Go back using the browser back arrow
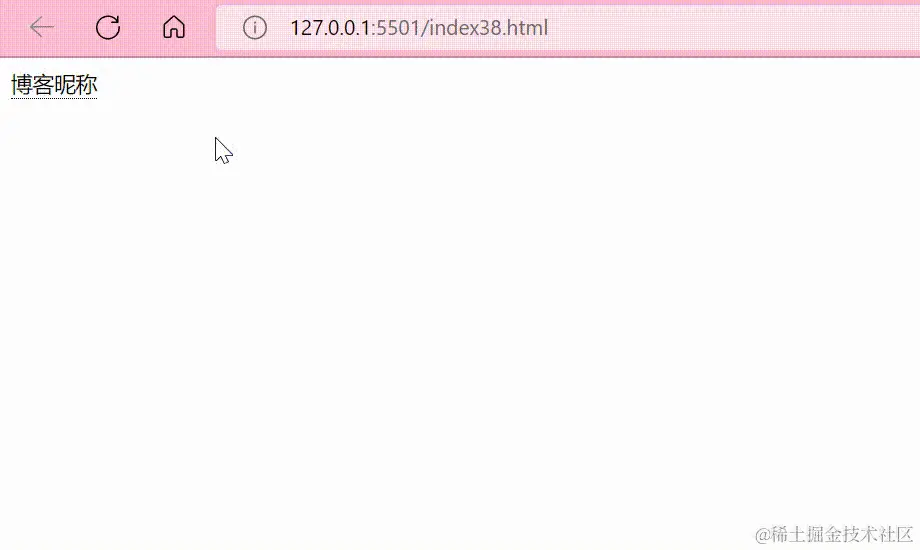Screen dimensions: 920x550 coord(42,27)
